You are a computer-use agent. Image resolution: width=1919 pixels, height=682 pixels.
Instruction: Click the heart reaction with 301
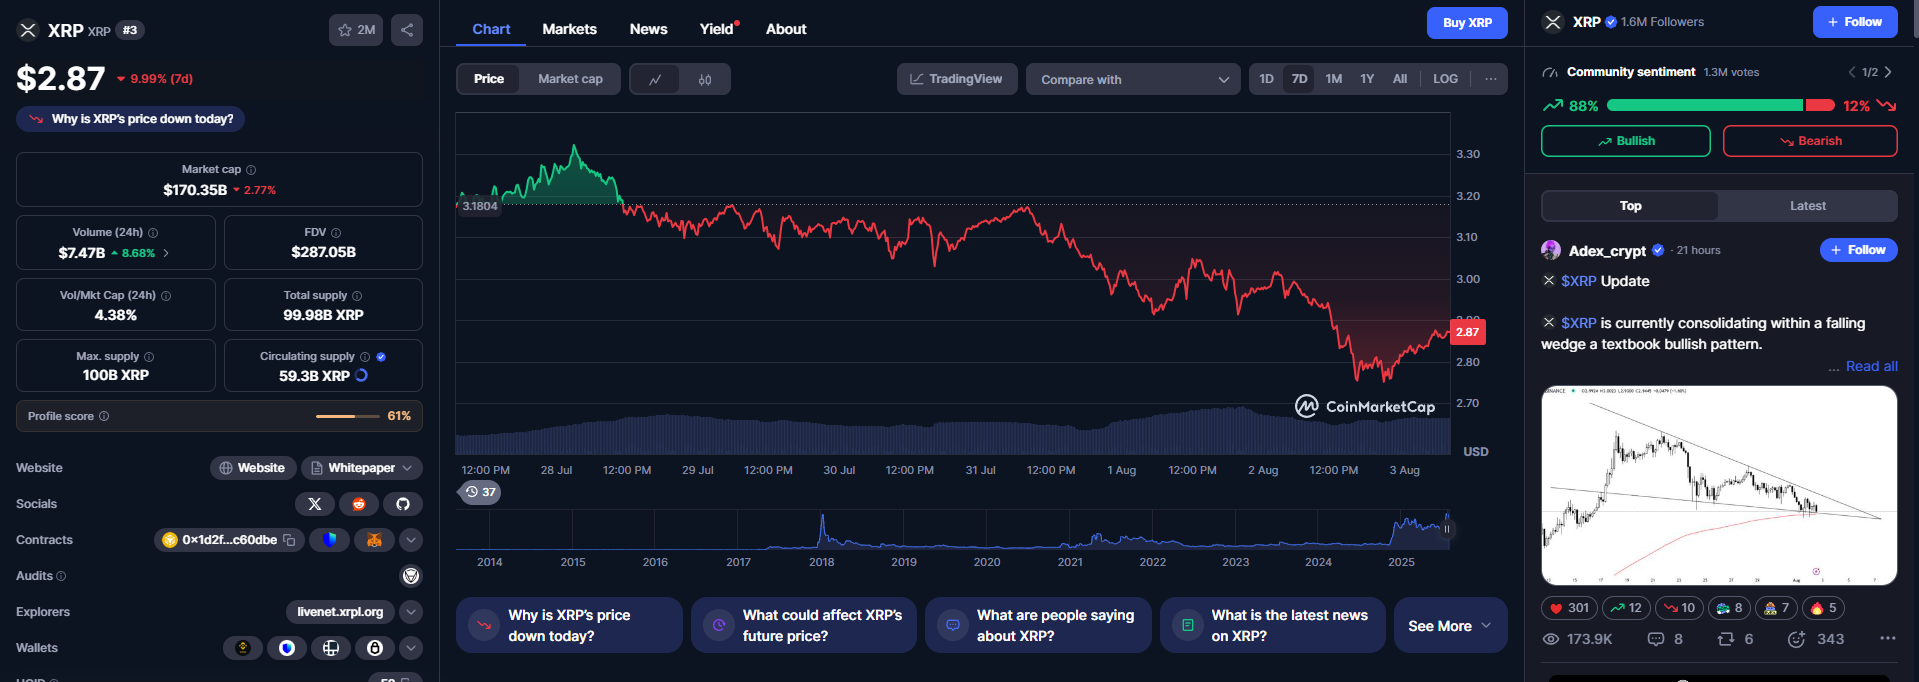(x=1569, y=608)
